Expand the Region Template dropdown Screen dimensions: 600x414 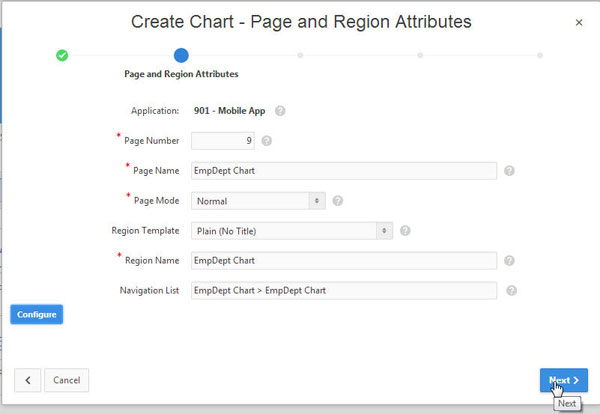(x=291, y=231)
